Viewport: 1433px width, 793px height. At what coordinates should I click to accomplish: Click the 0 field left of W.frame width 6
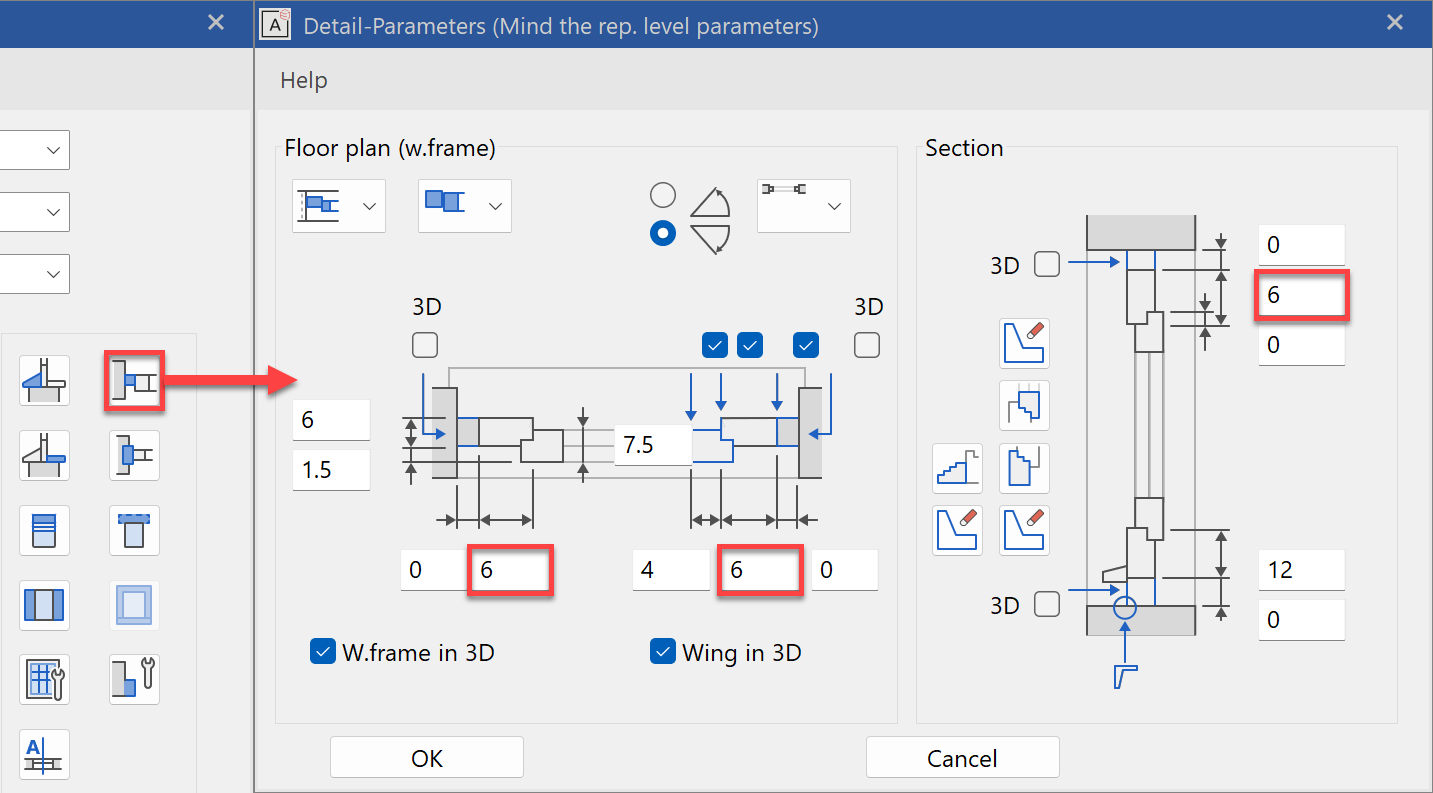click(x=433, y=570)
